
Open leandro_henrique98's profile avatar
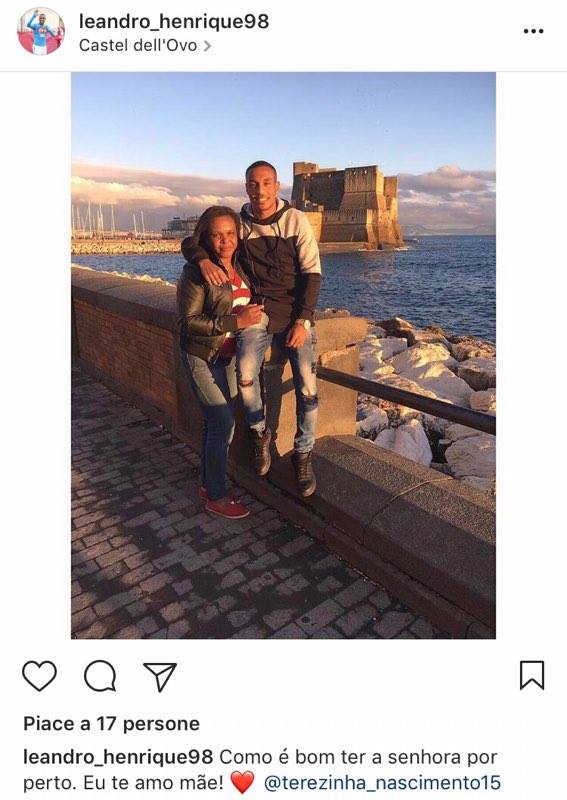click(x=41, y=31)
